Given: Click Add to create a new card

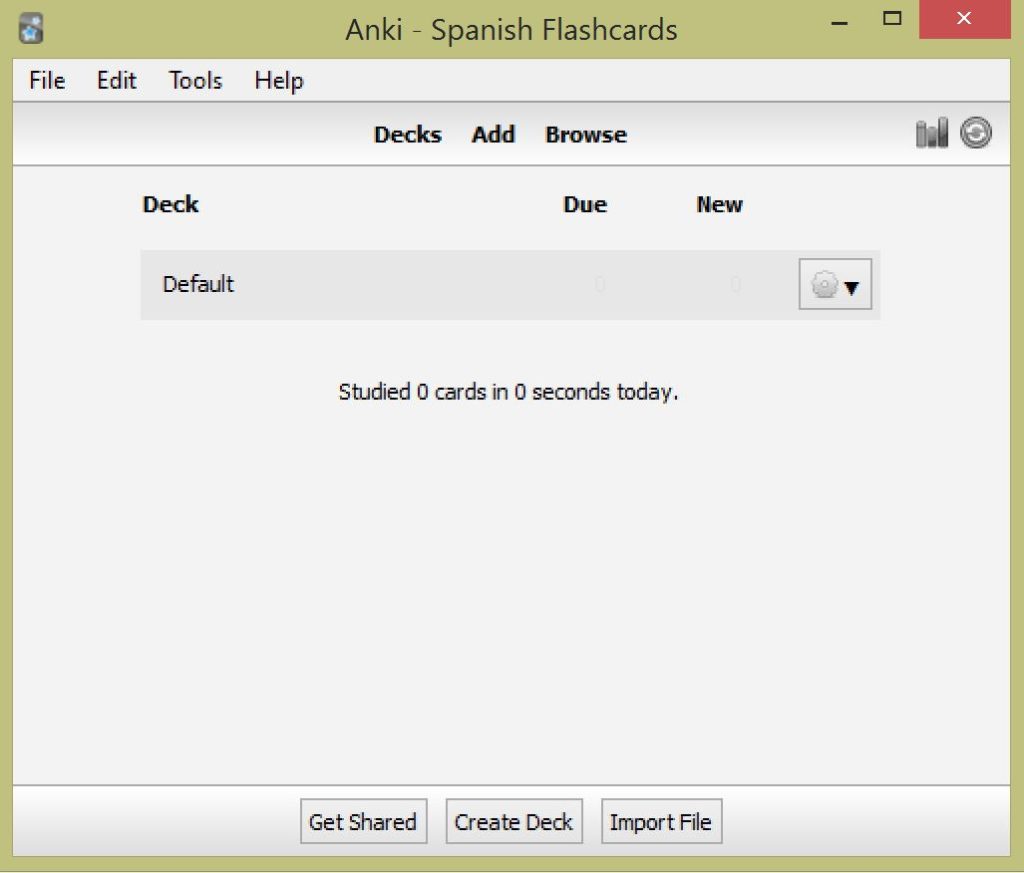Looking at the screenshot, I should tap(493, 135).
